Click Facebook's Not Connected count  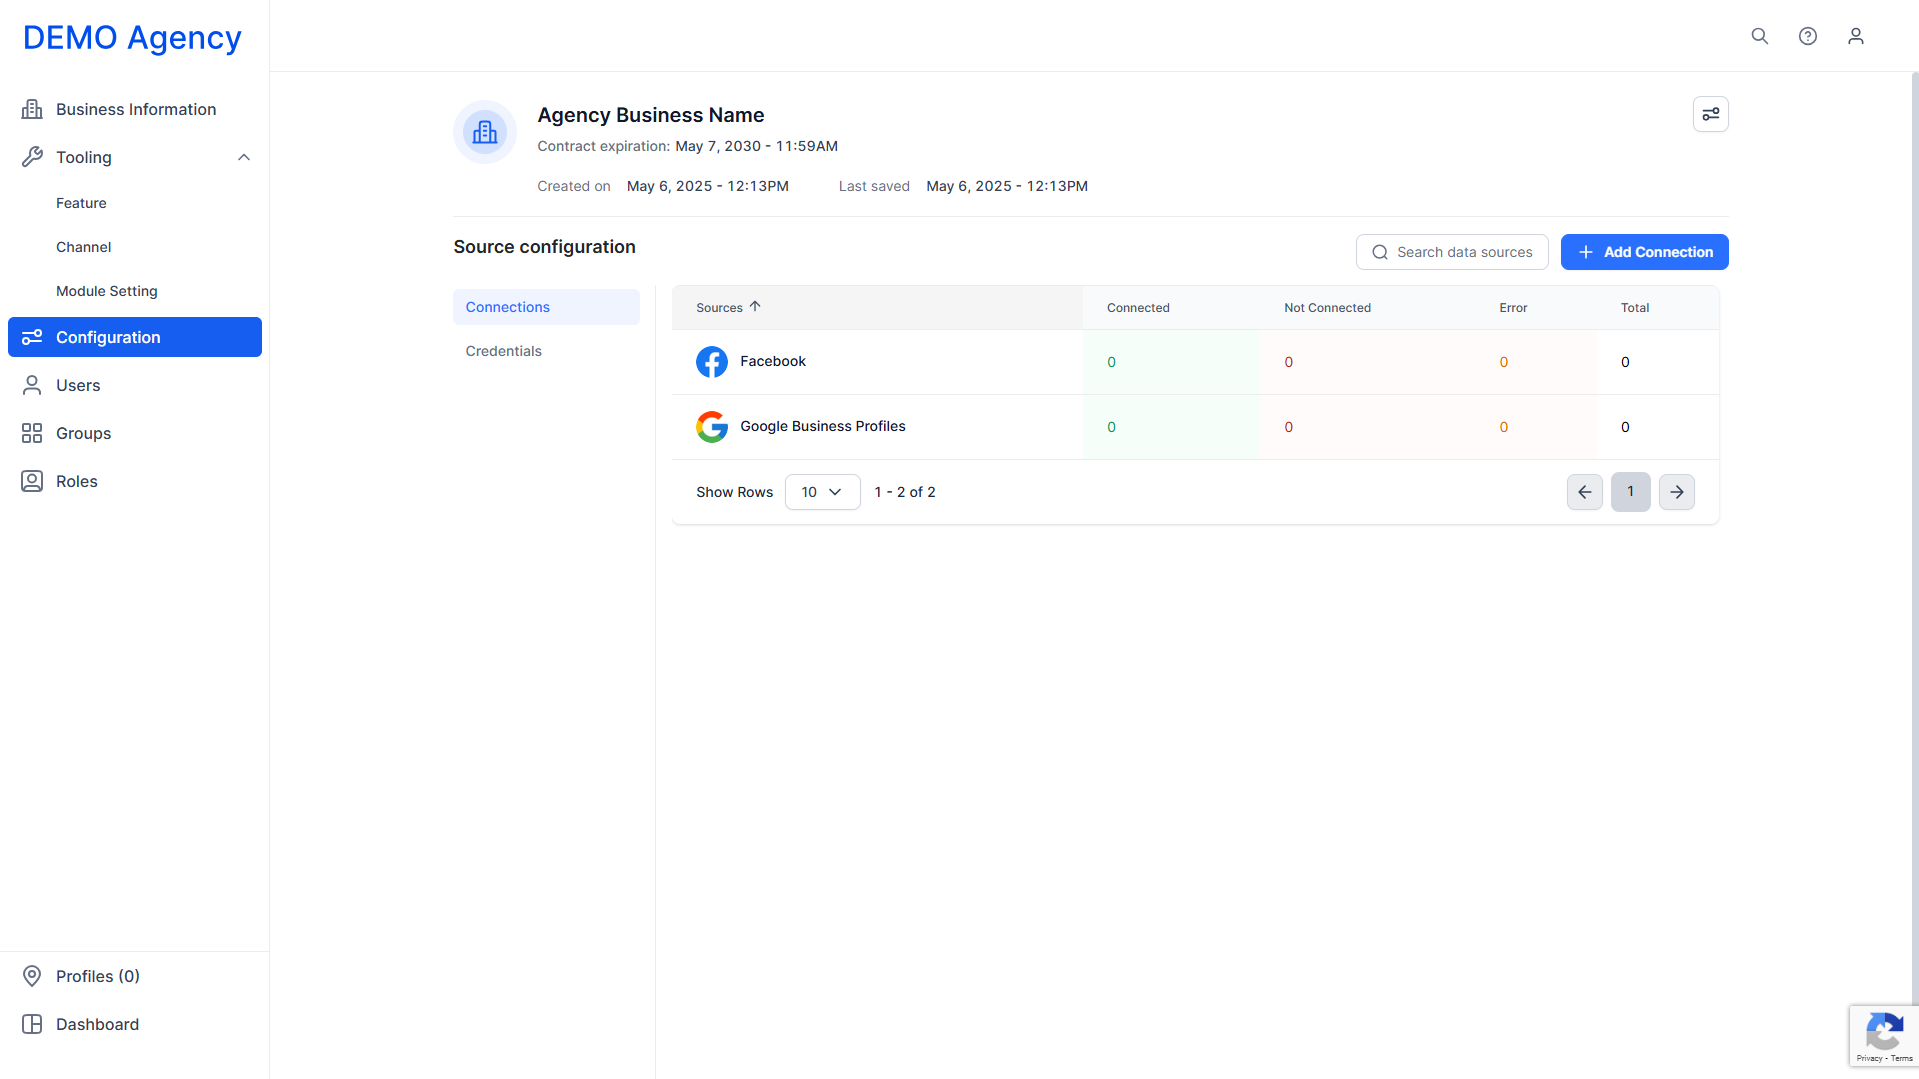coord(1289,362)
